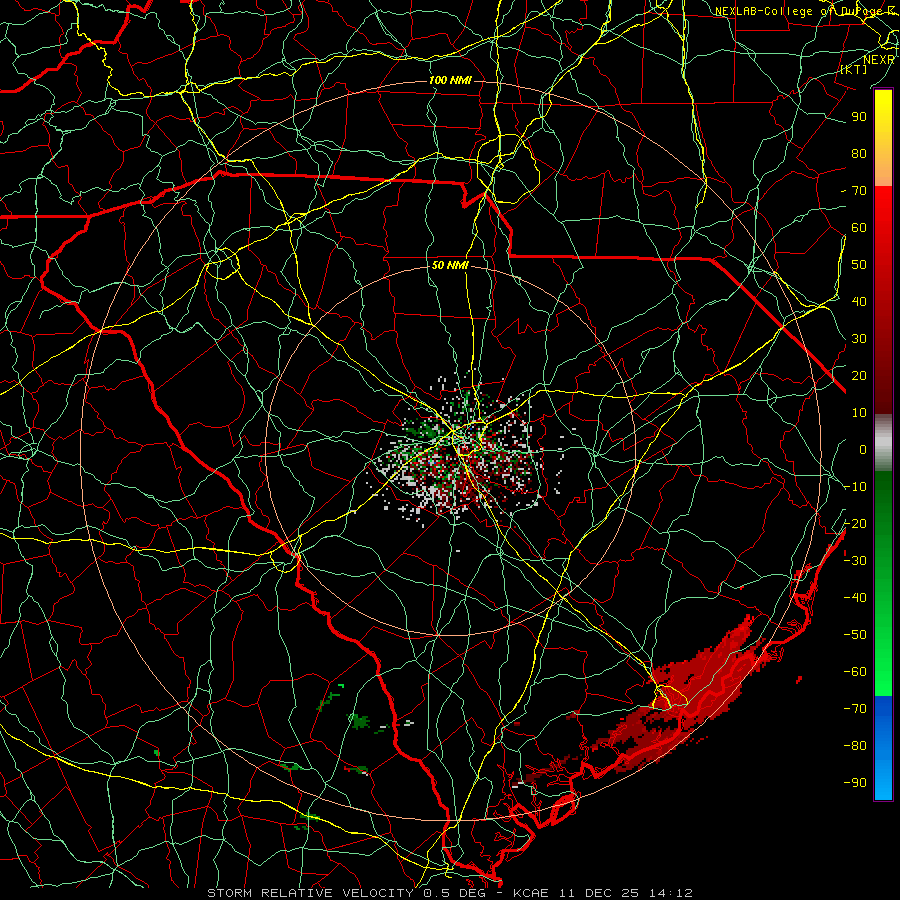Screen dimensions: 900x900
Task: Select the 50 value on the velocity scale
Action: click(859, 265)
